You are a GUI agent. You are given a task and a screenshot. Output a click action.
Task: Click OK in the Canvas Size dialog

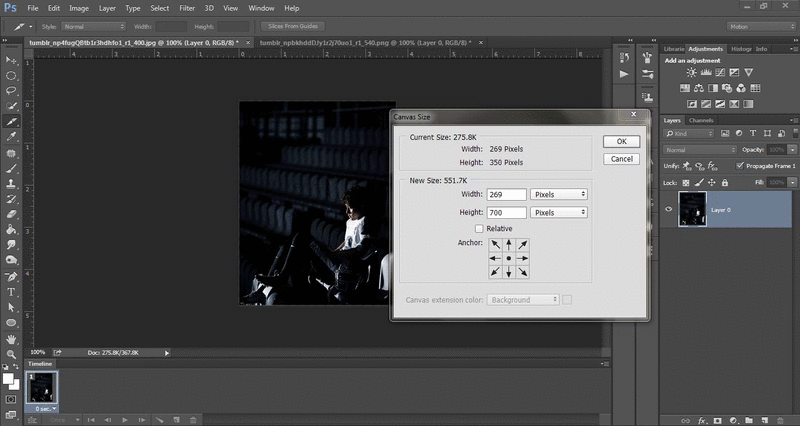(621, 142)
